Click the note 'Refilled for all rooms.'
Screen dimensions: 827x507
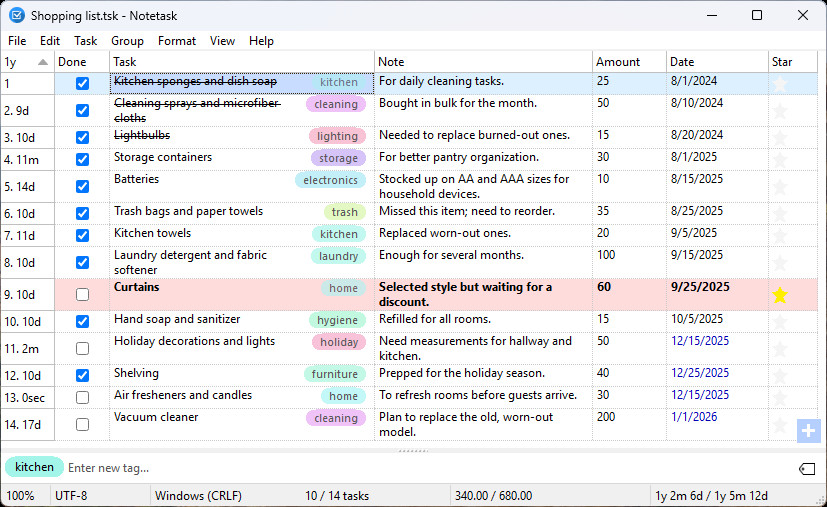(435, 320)
